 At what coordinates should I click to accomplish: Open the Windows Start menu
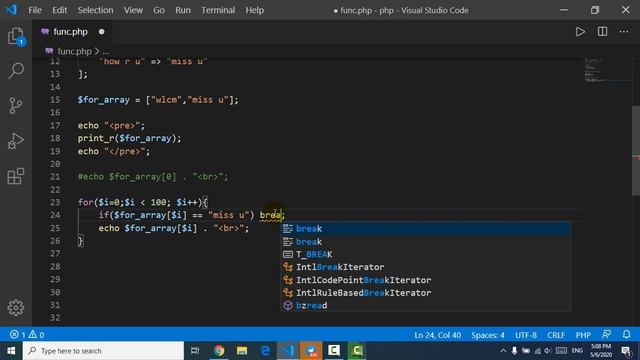[x=11, y=351]
